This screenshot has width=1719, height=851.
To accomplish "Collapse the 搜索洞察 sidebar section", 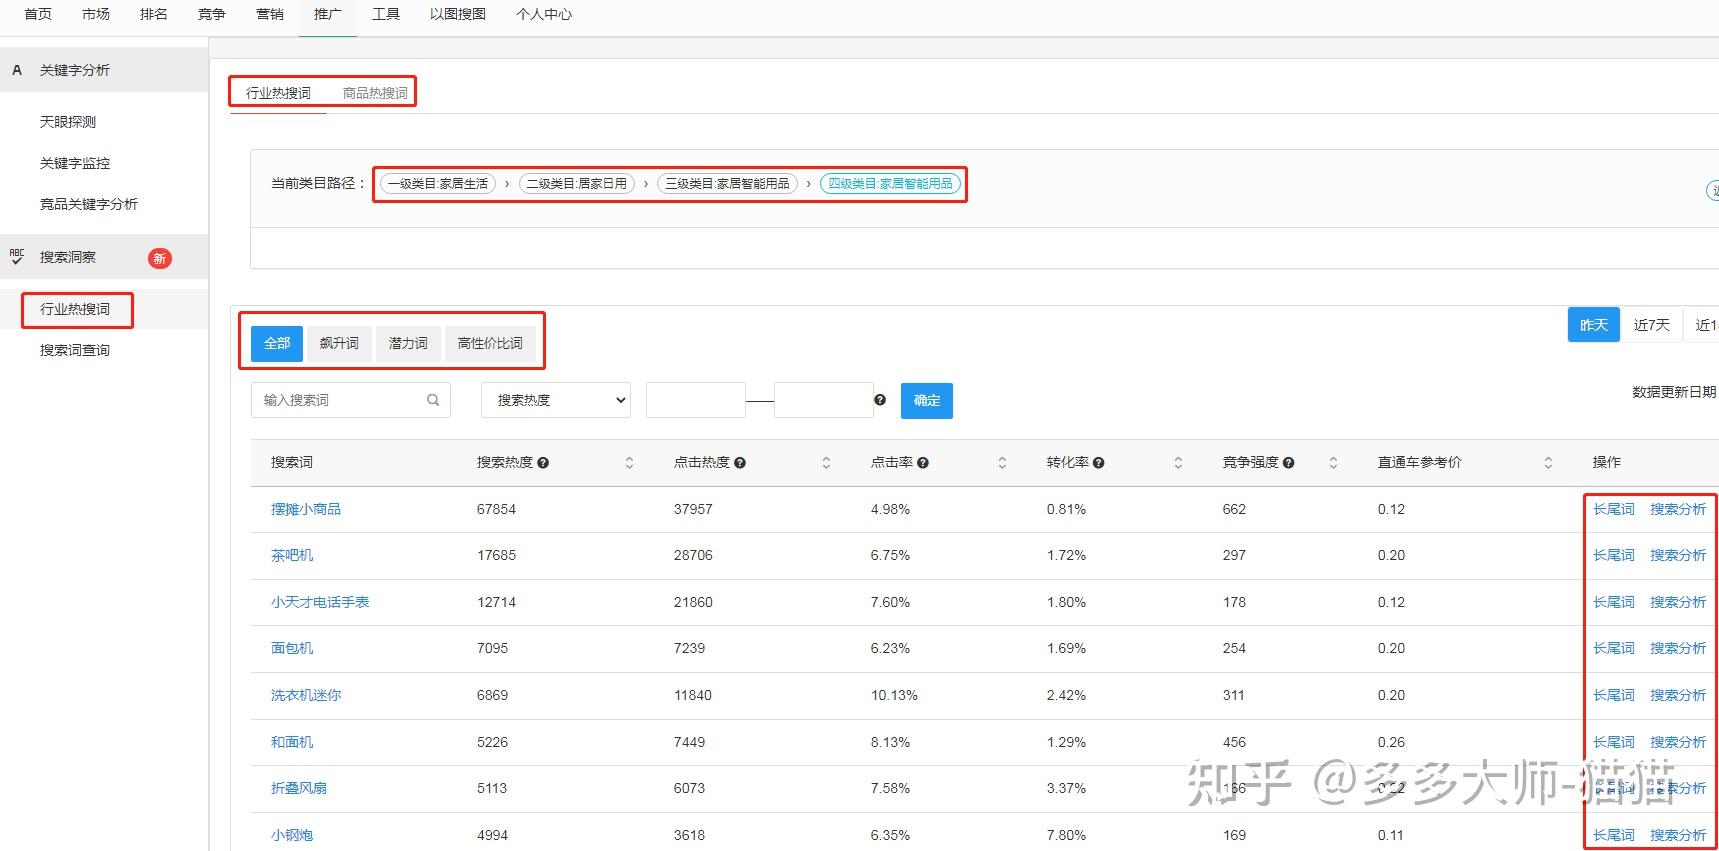I will (68, 257).
